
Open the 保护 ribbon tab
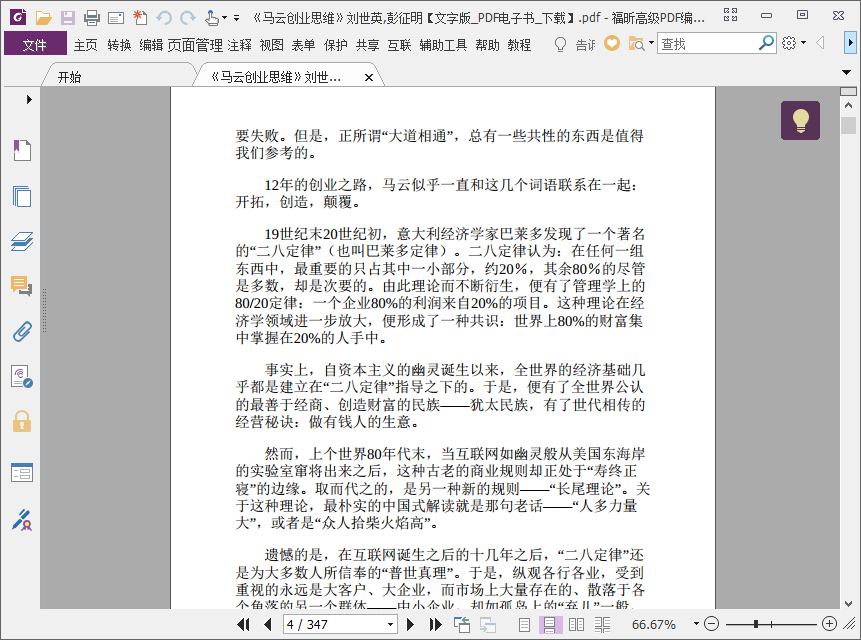(x=336, y=44)
